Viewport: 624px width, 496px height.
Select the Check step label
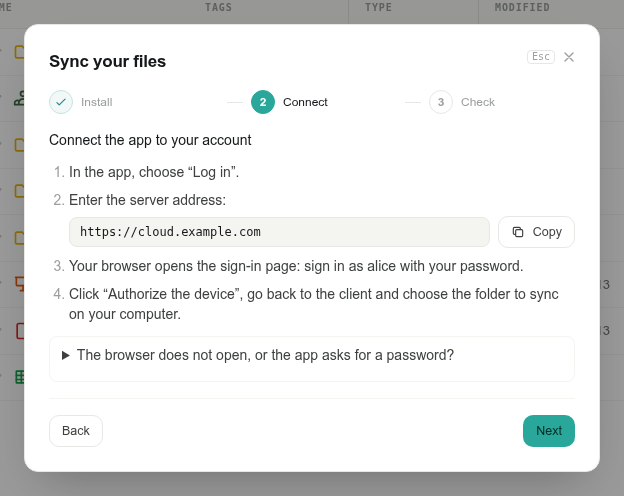(478, 102)
